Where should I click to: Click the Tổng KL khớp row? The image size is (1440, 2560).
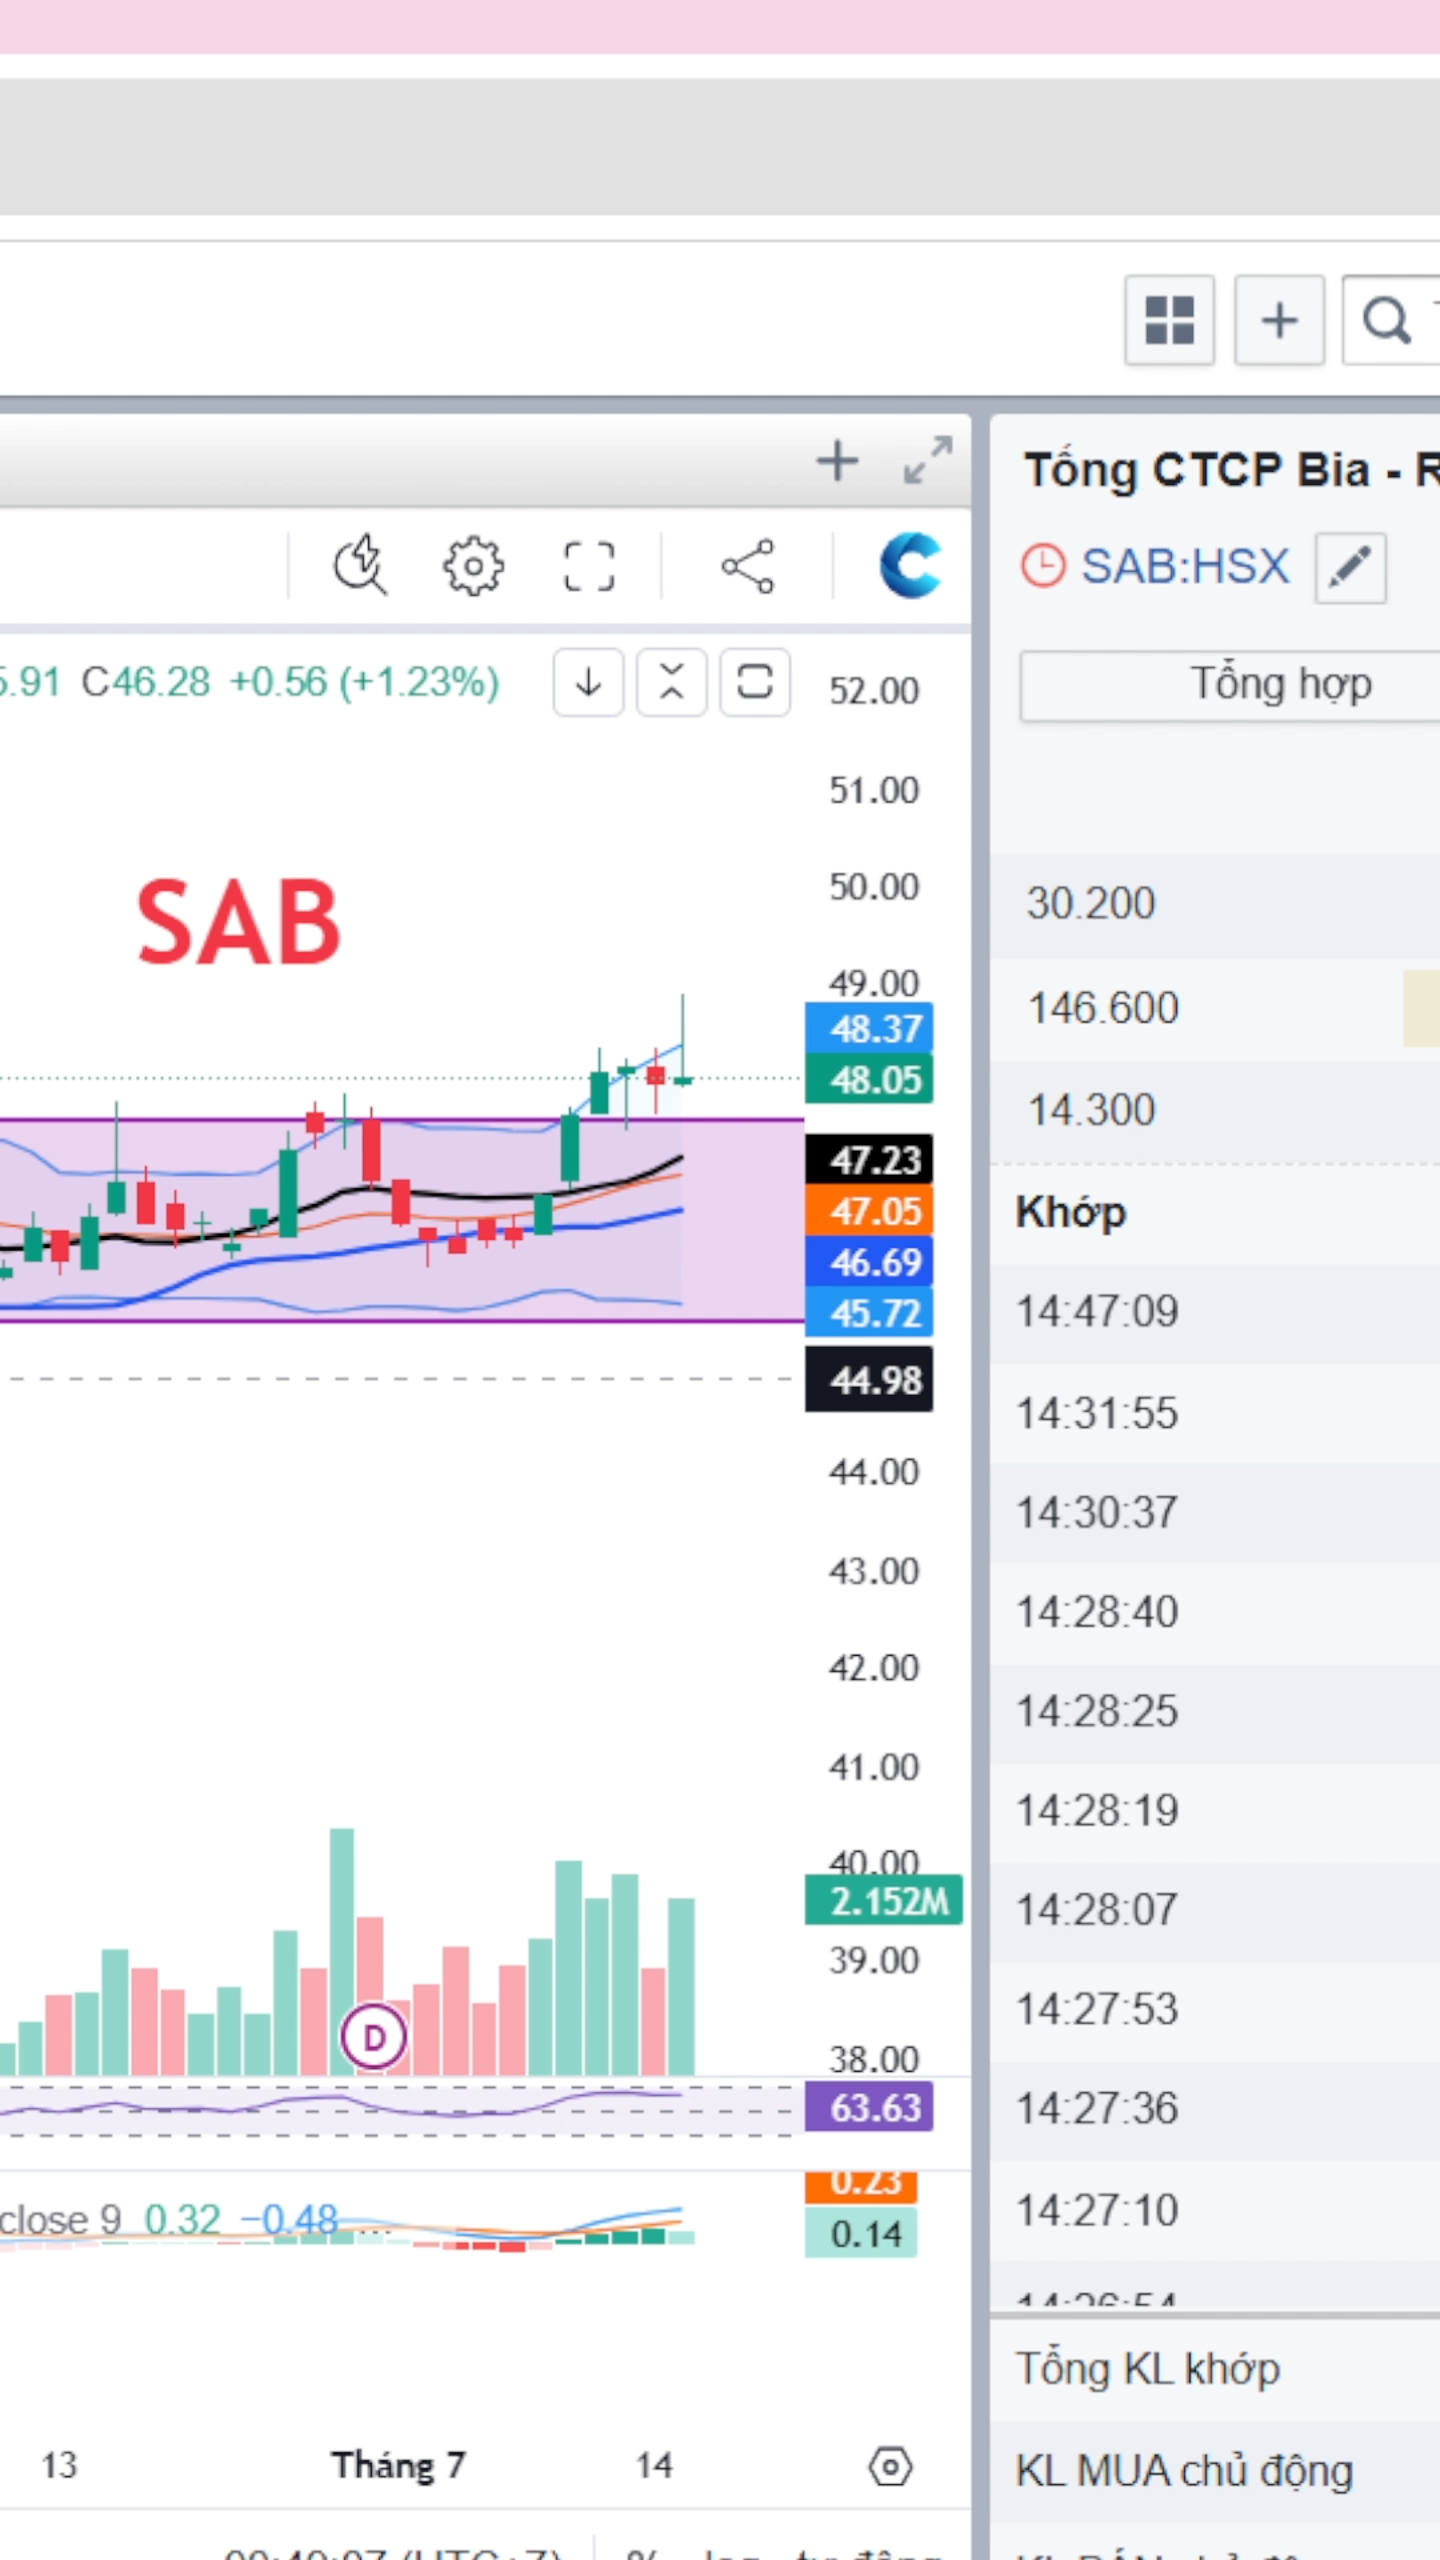point(1215,2370)
